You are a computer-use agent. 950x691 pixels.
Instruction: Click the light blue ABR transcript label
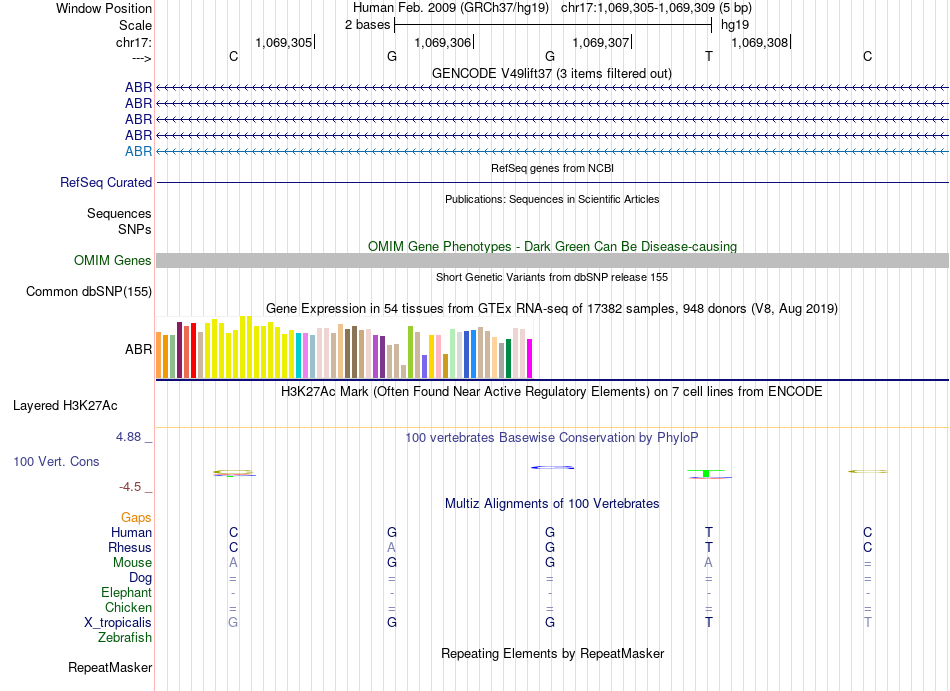138,151
